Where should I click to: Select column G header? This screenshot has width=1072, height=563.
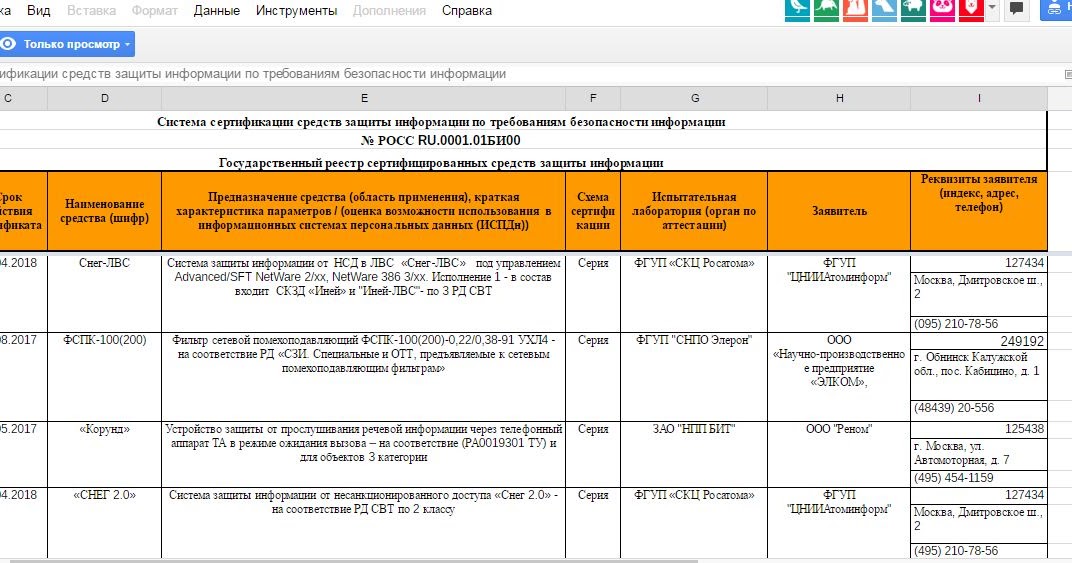click(x=695, y=99)
